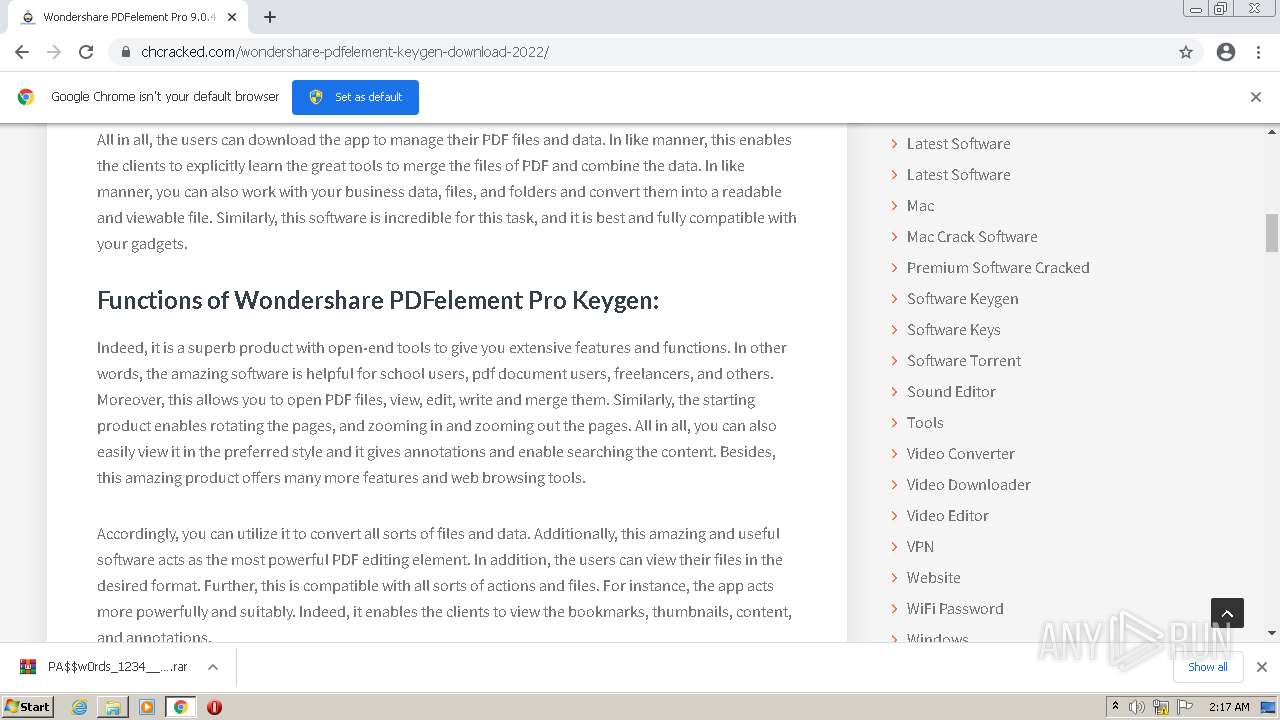Open the Software Keys category
Image resolution: width=1280 pixels, height=720 pixels.
point(953,330)
